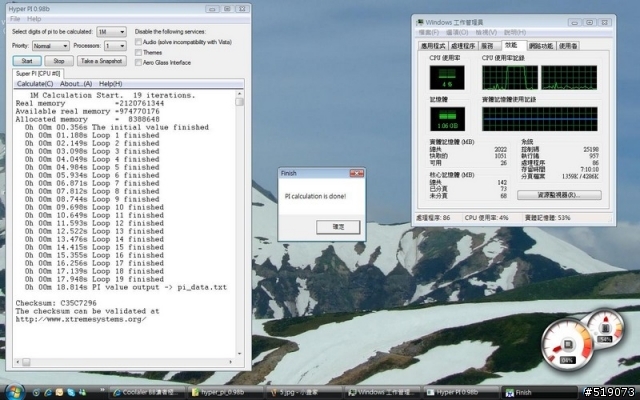Click the 處理程序: 86 status bar entry
The image size is (640, 400).
tap(433, 218)
